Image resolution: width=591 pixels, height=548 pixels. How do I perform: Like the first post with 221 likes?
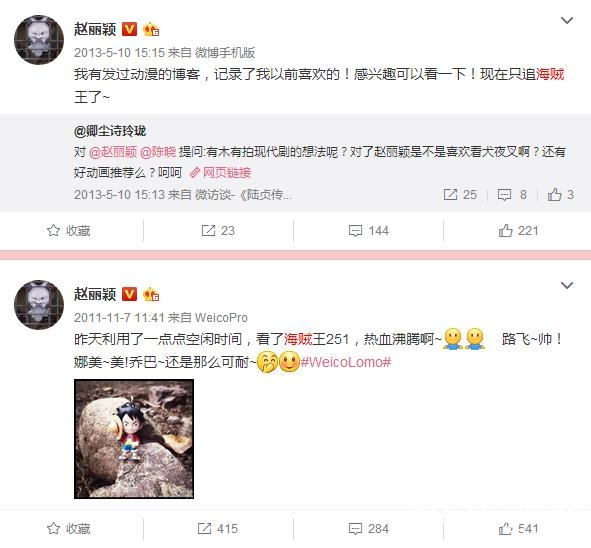(x=518, y=230)
